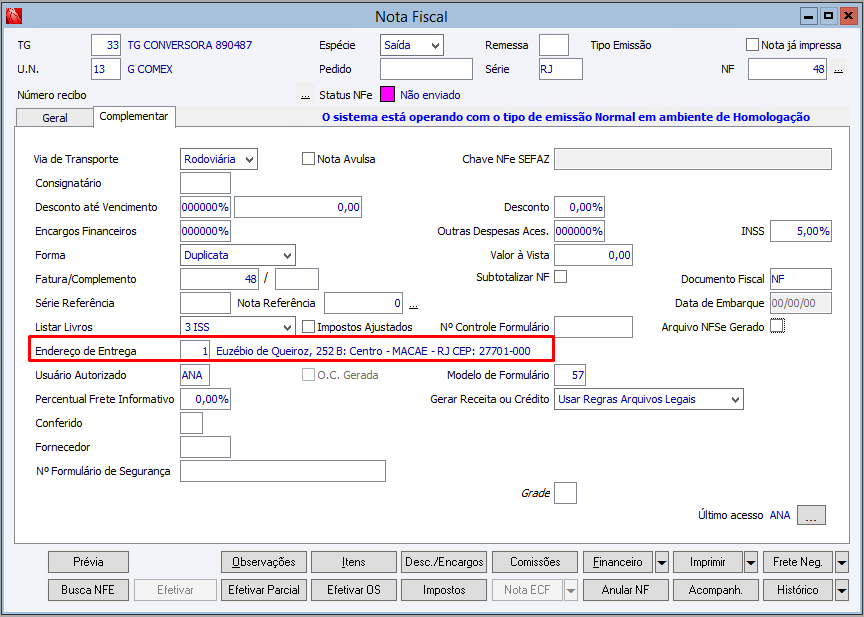Click the TG code field showing 33
Image resolution: width=864 pixels, height=617 pixels.
click(x=106, y=45)
